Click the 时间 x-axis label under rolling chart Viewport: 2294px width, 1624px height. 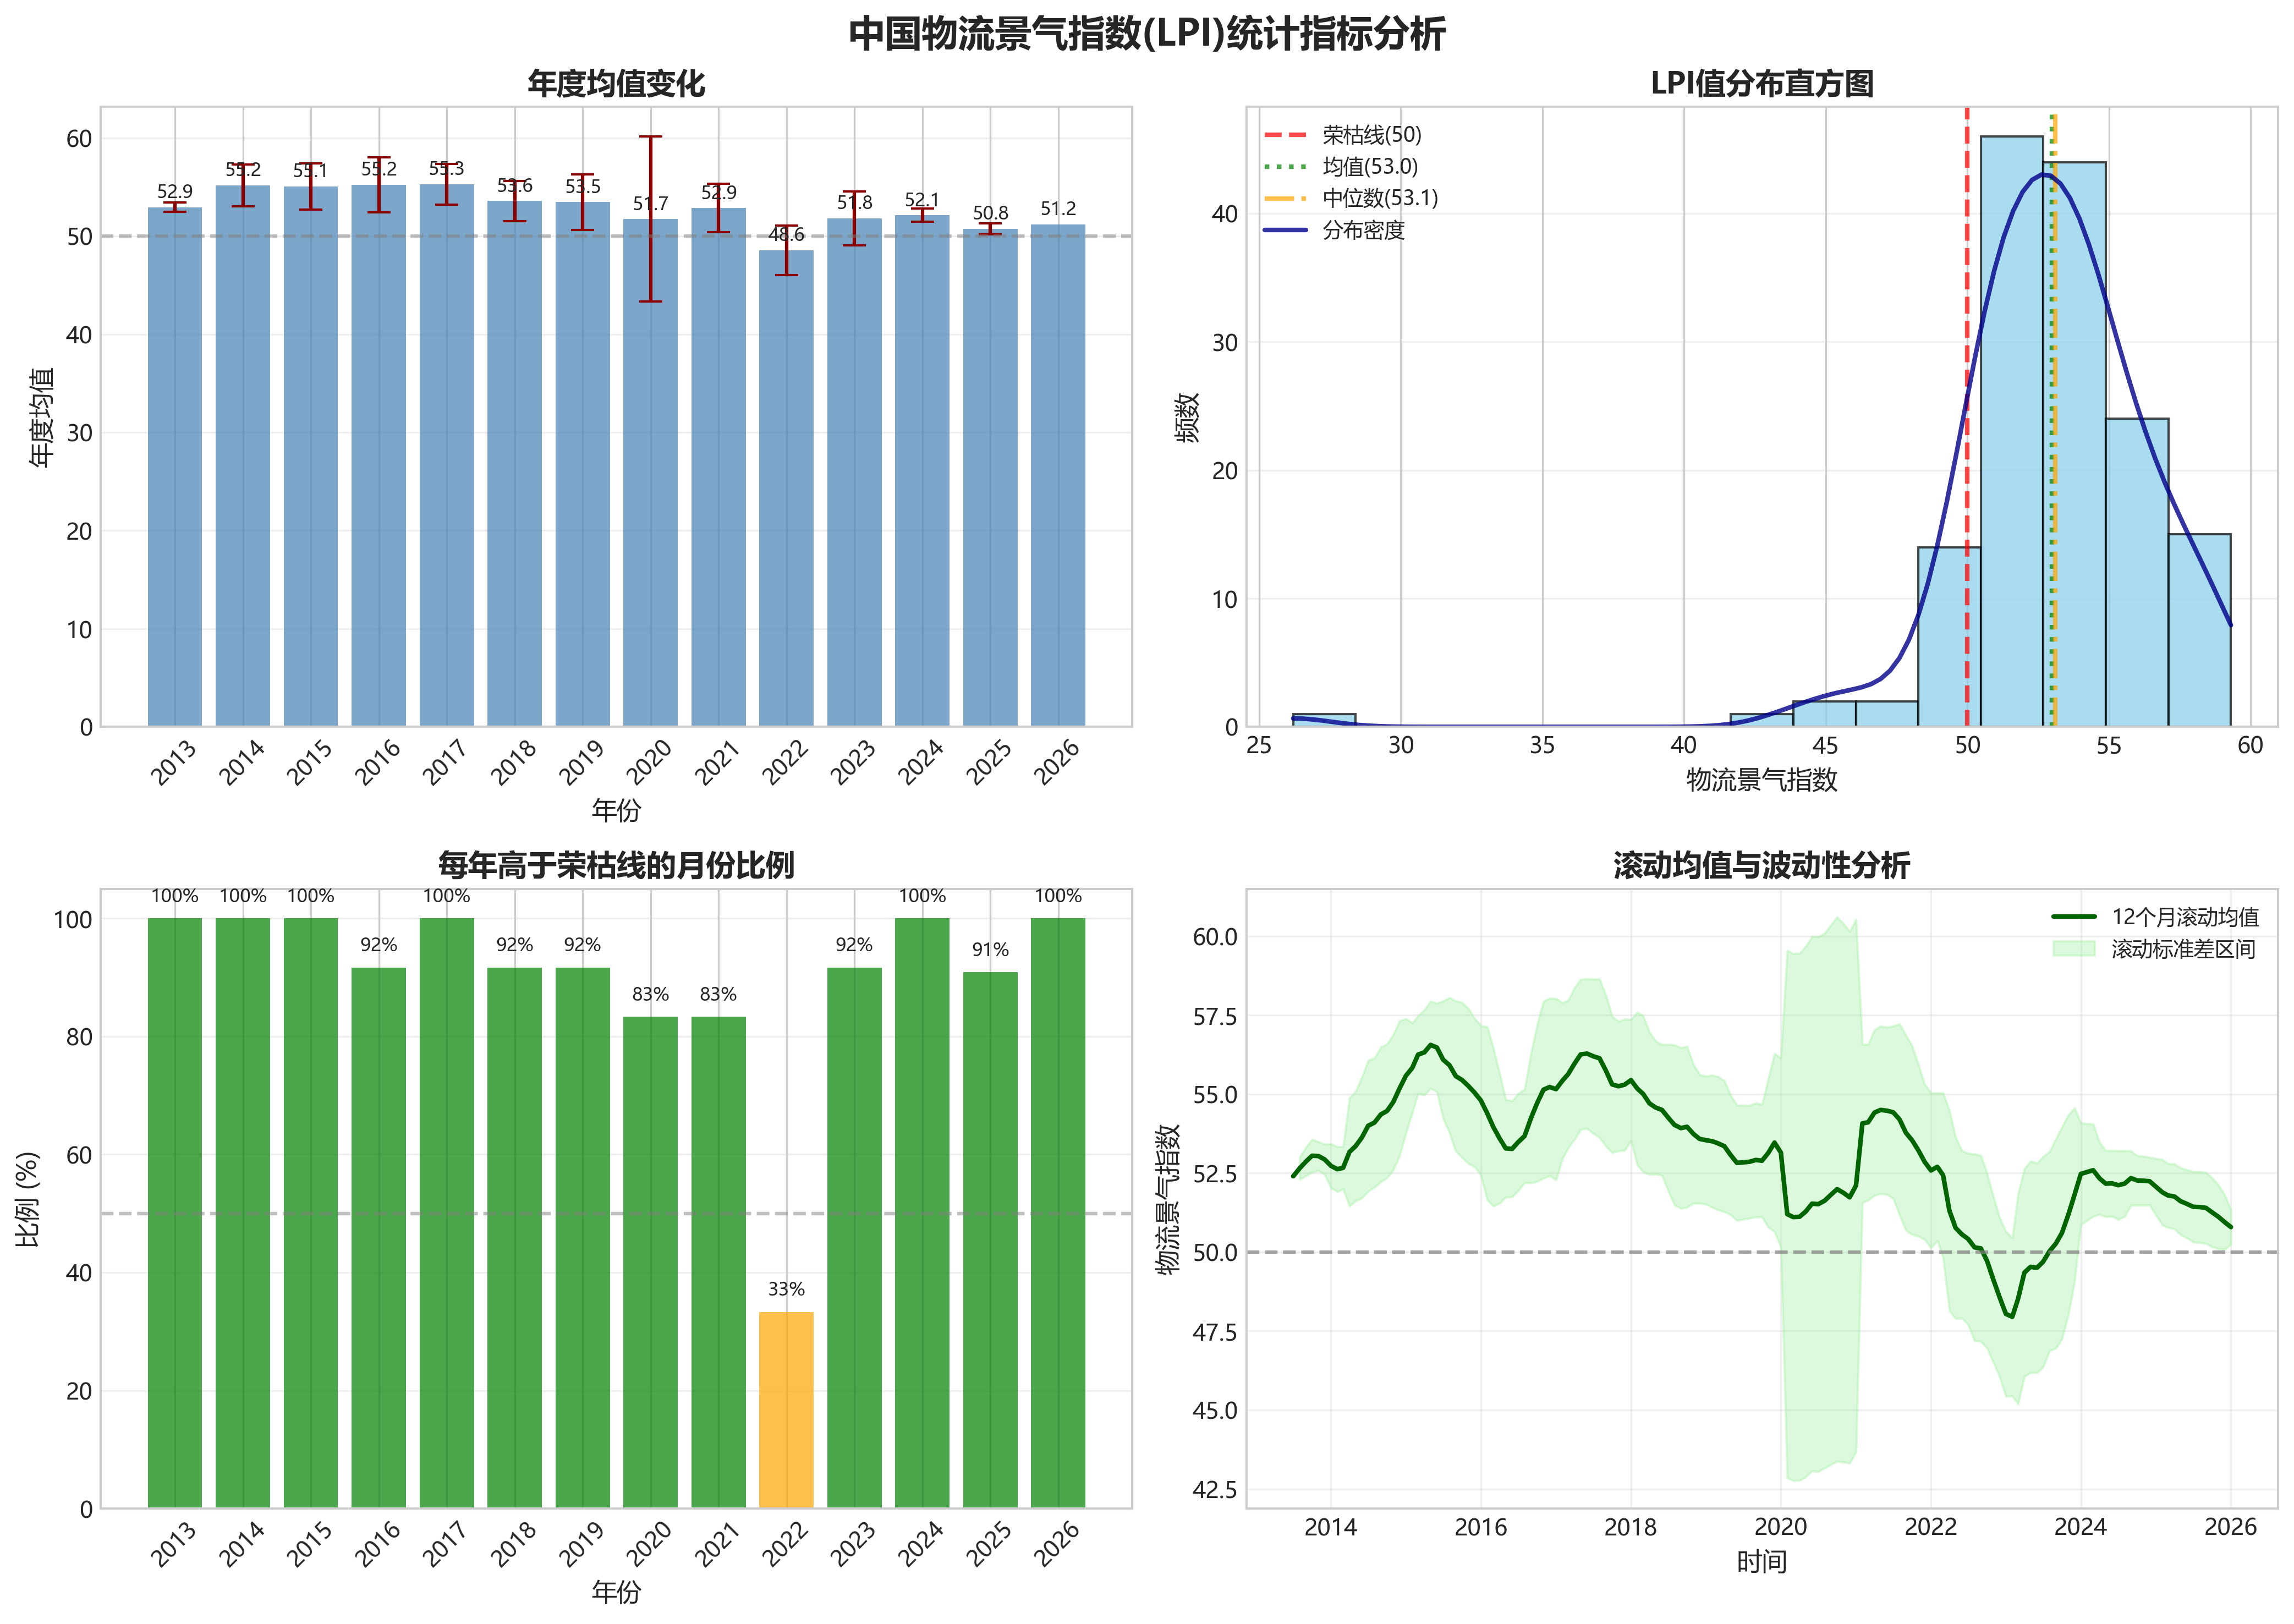(1761, 1562)
